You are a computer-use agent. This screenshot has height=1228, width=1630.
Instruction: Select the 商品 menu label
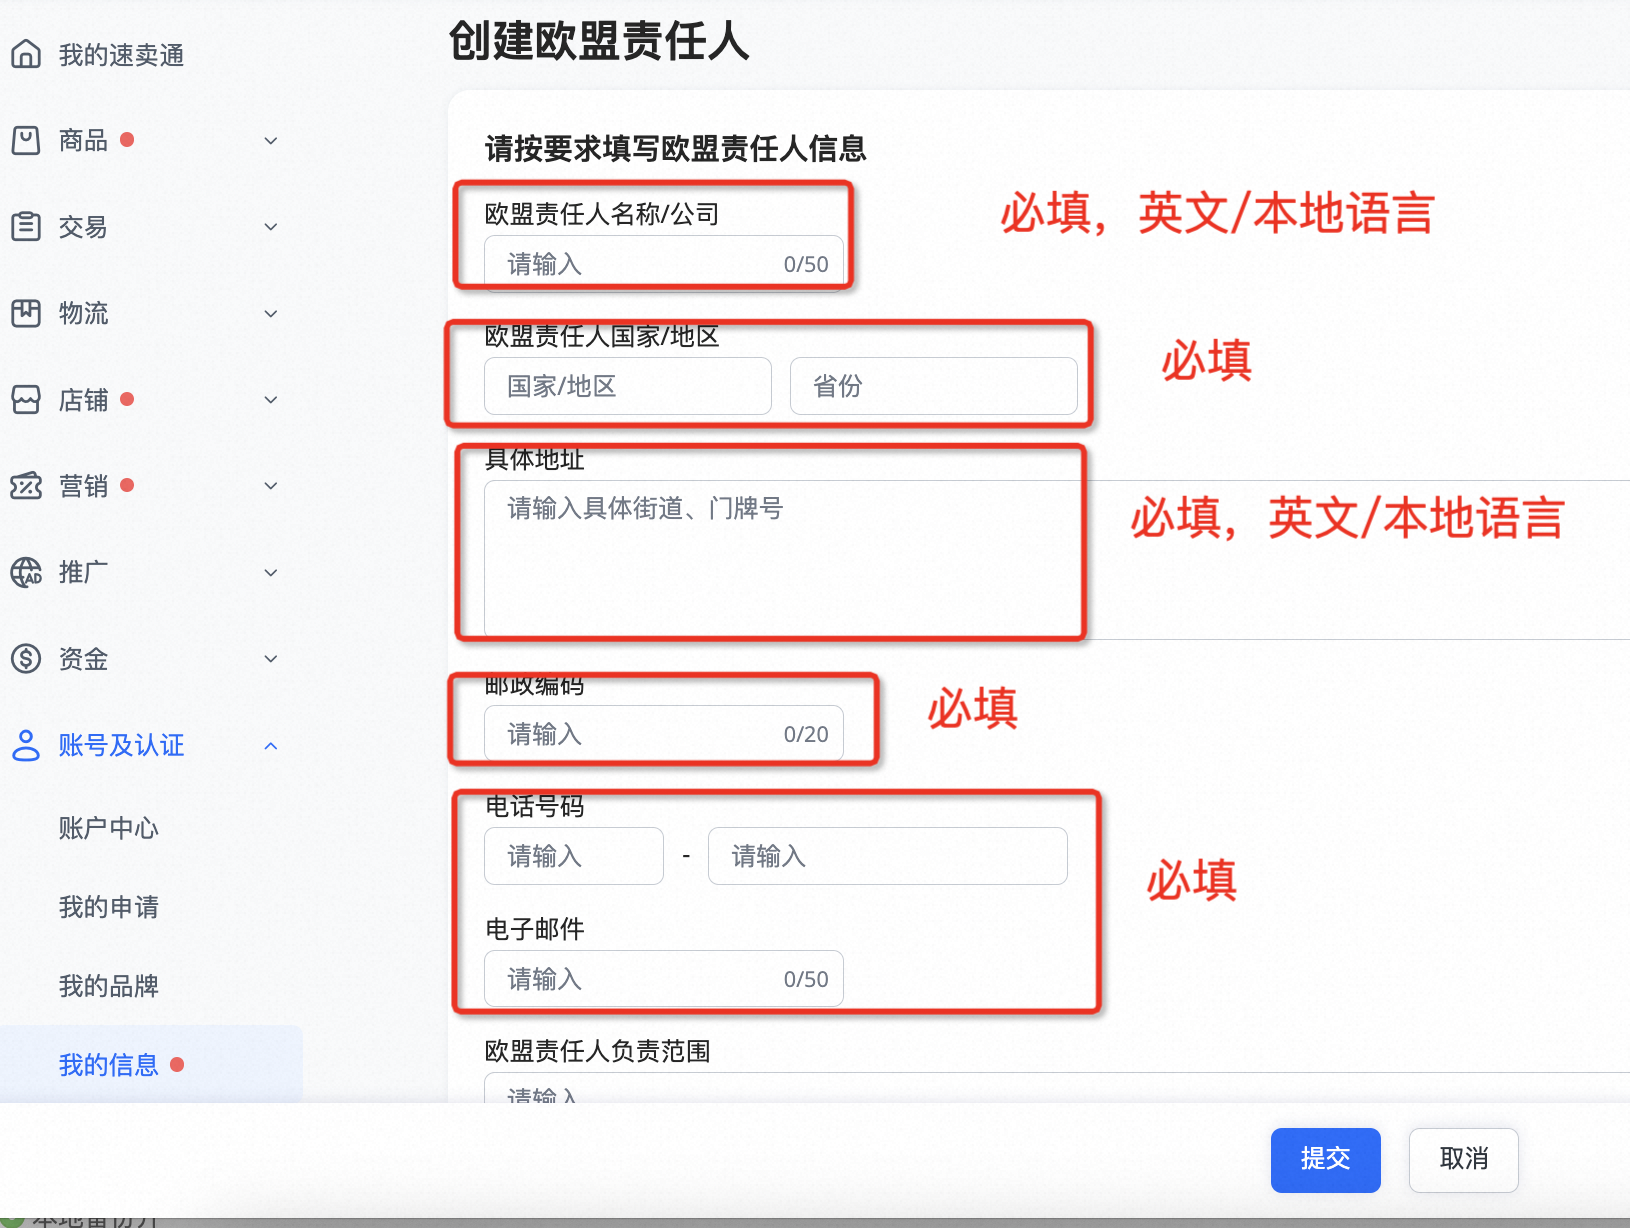(83, 140)
